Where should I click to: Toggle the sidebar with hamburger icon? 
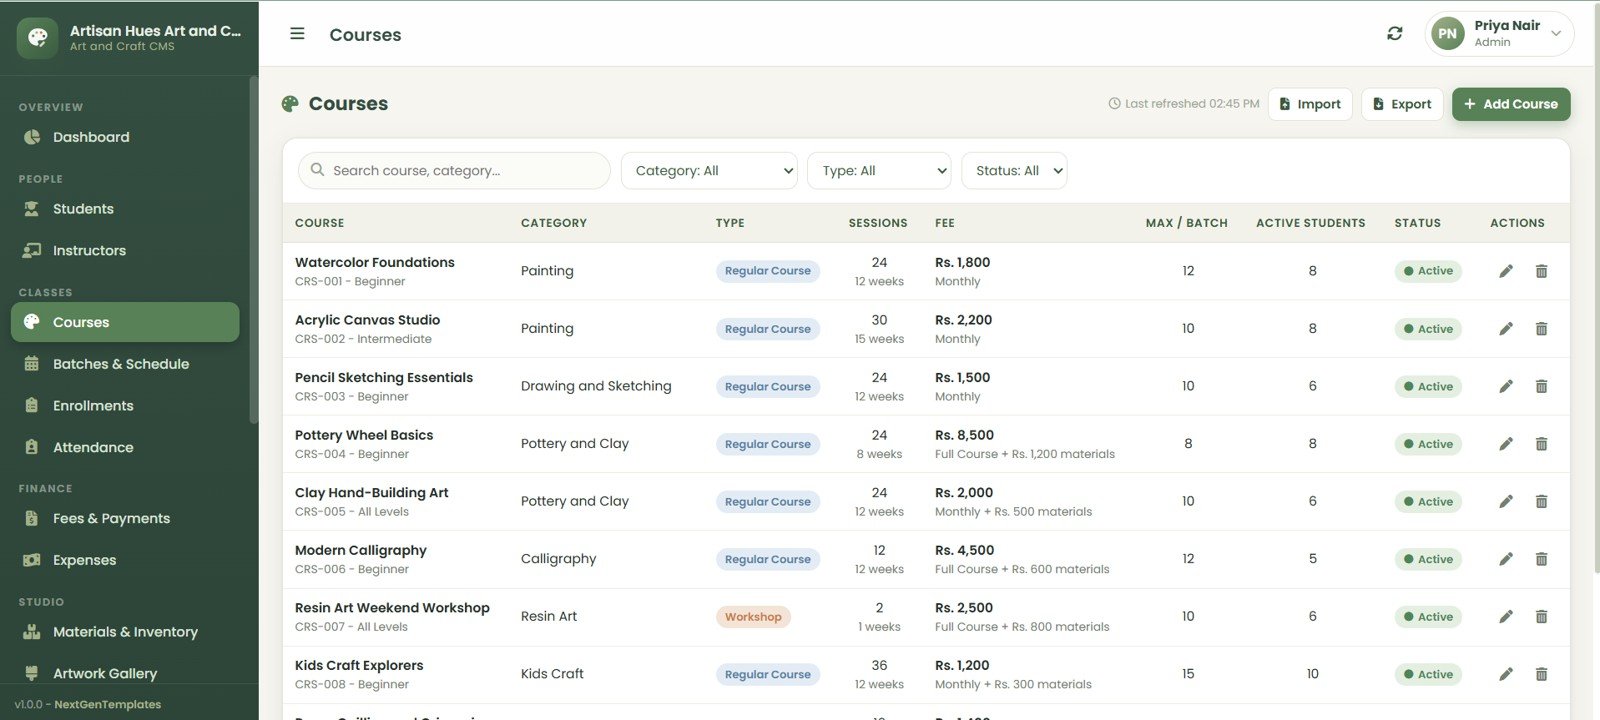point(297,34)
